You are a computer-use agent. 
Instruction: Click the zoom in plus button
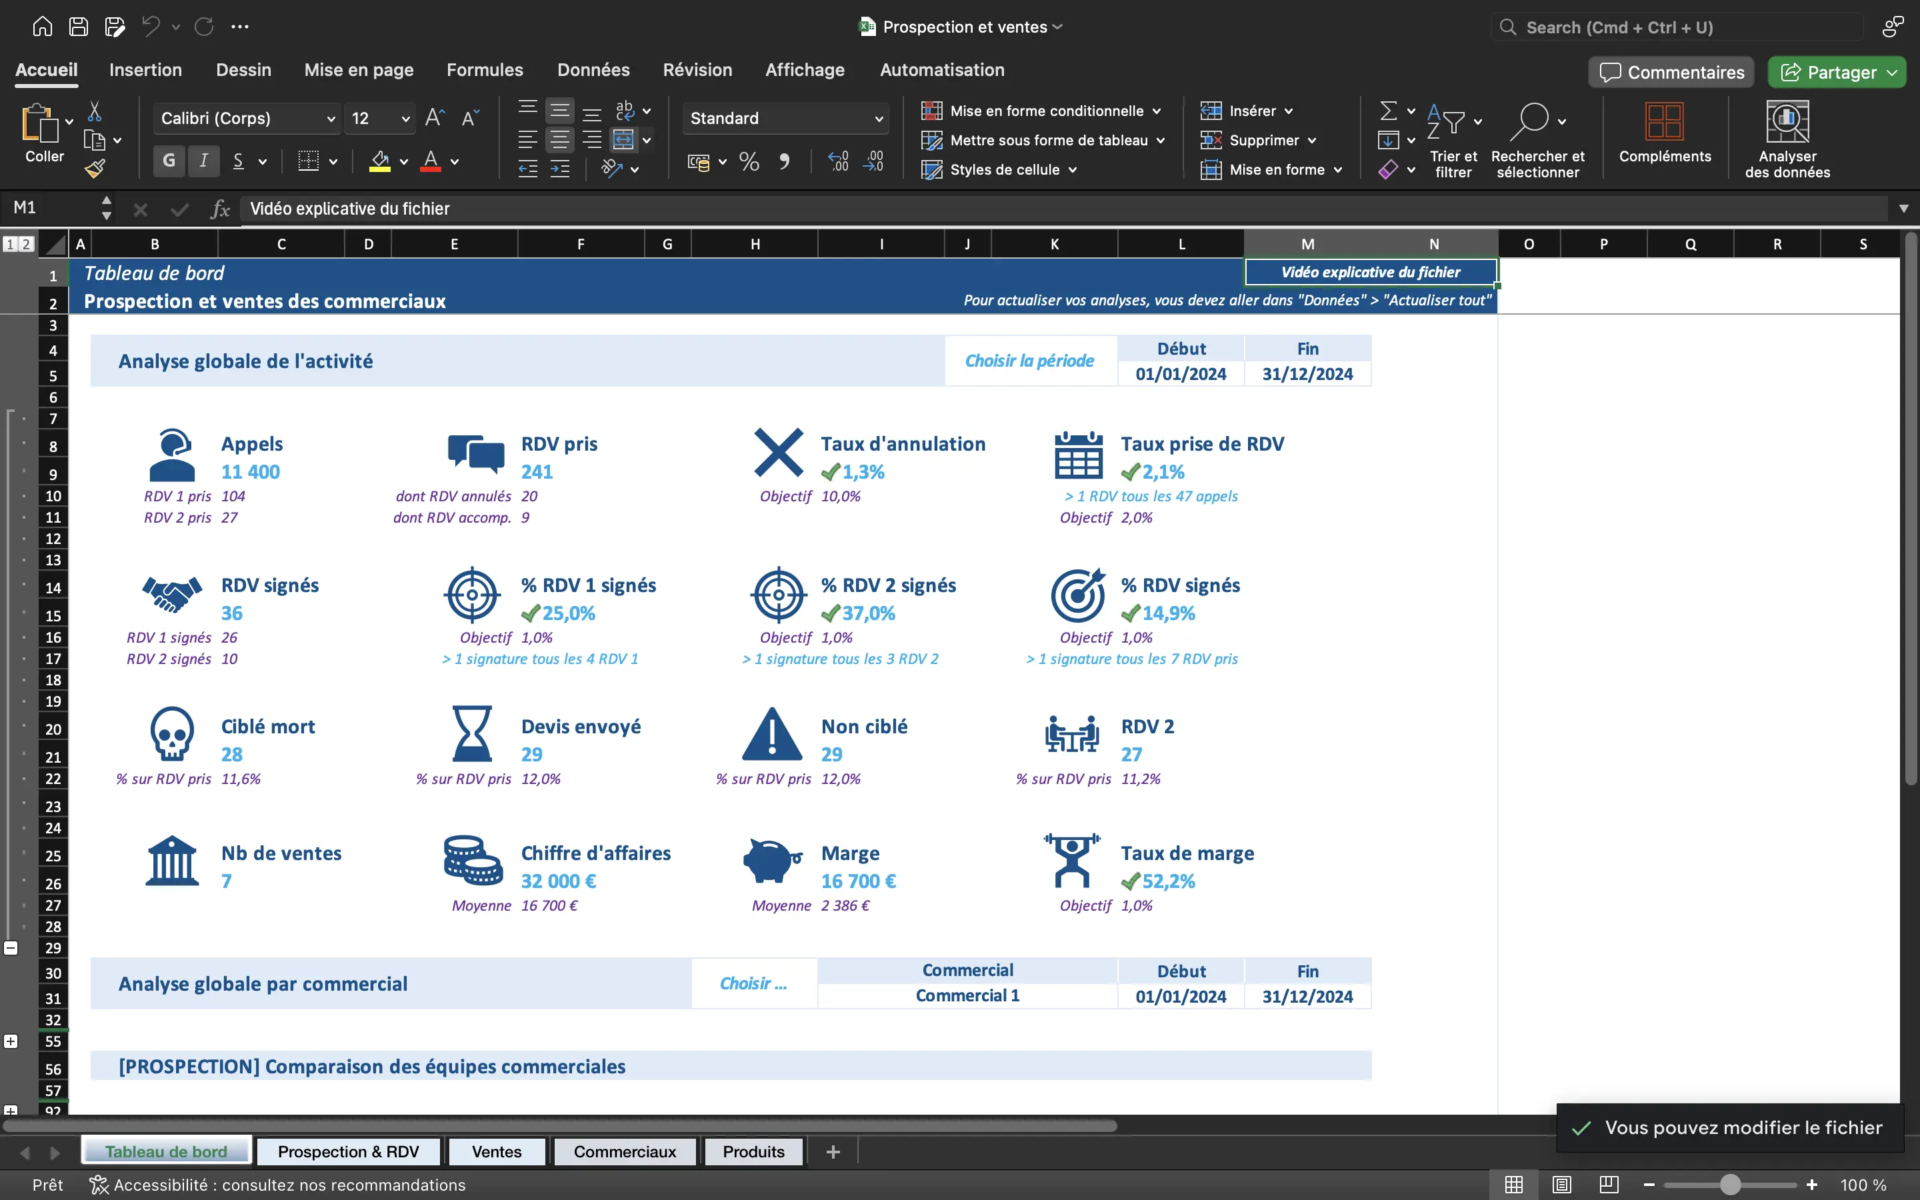point(1812,1185)
